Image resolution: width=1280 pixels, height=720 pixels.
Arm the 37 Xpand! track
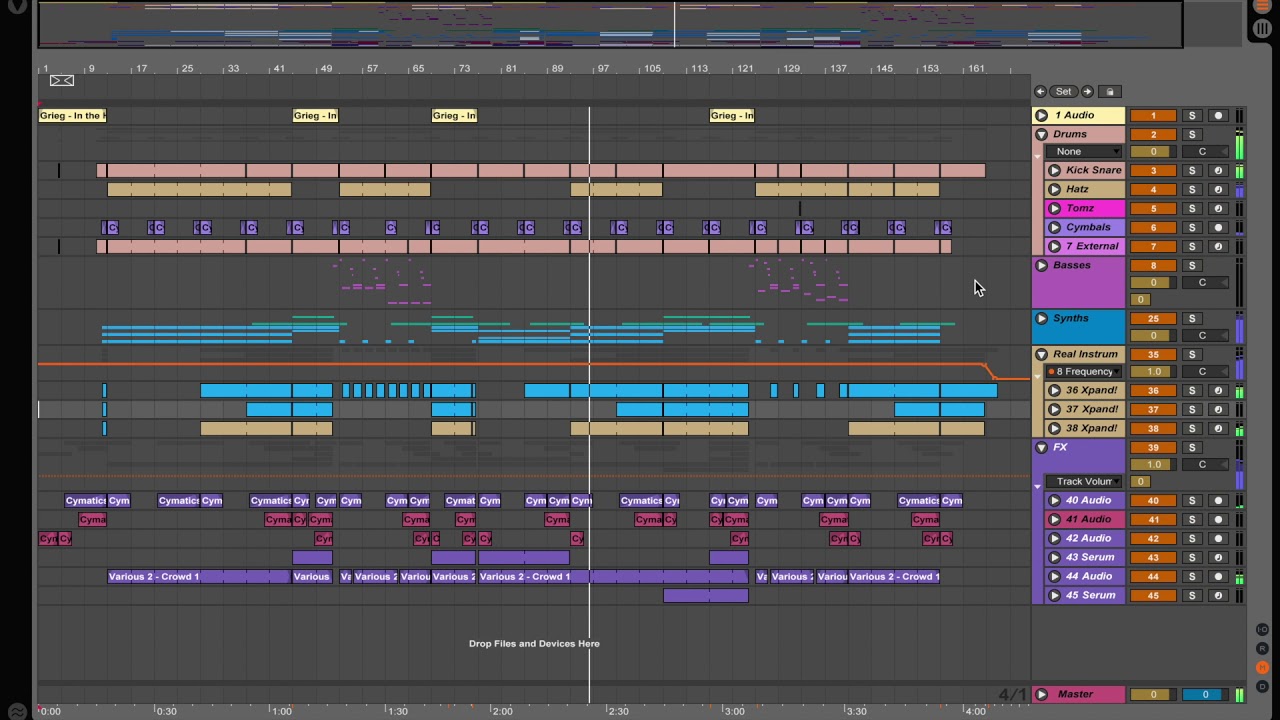click(1218, 409)
